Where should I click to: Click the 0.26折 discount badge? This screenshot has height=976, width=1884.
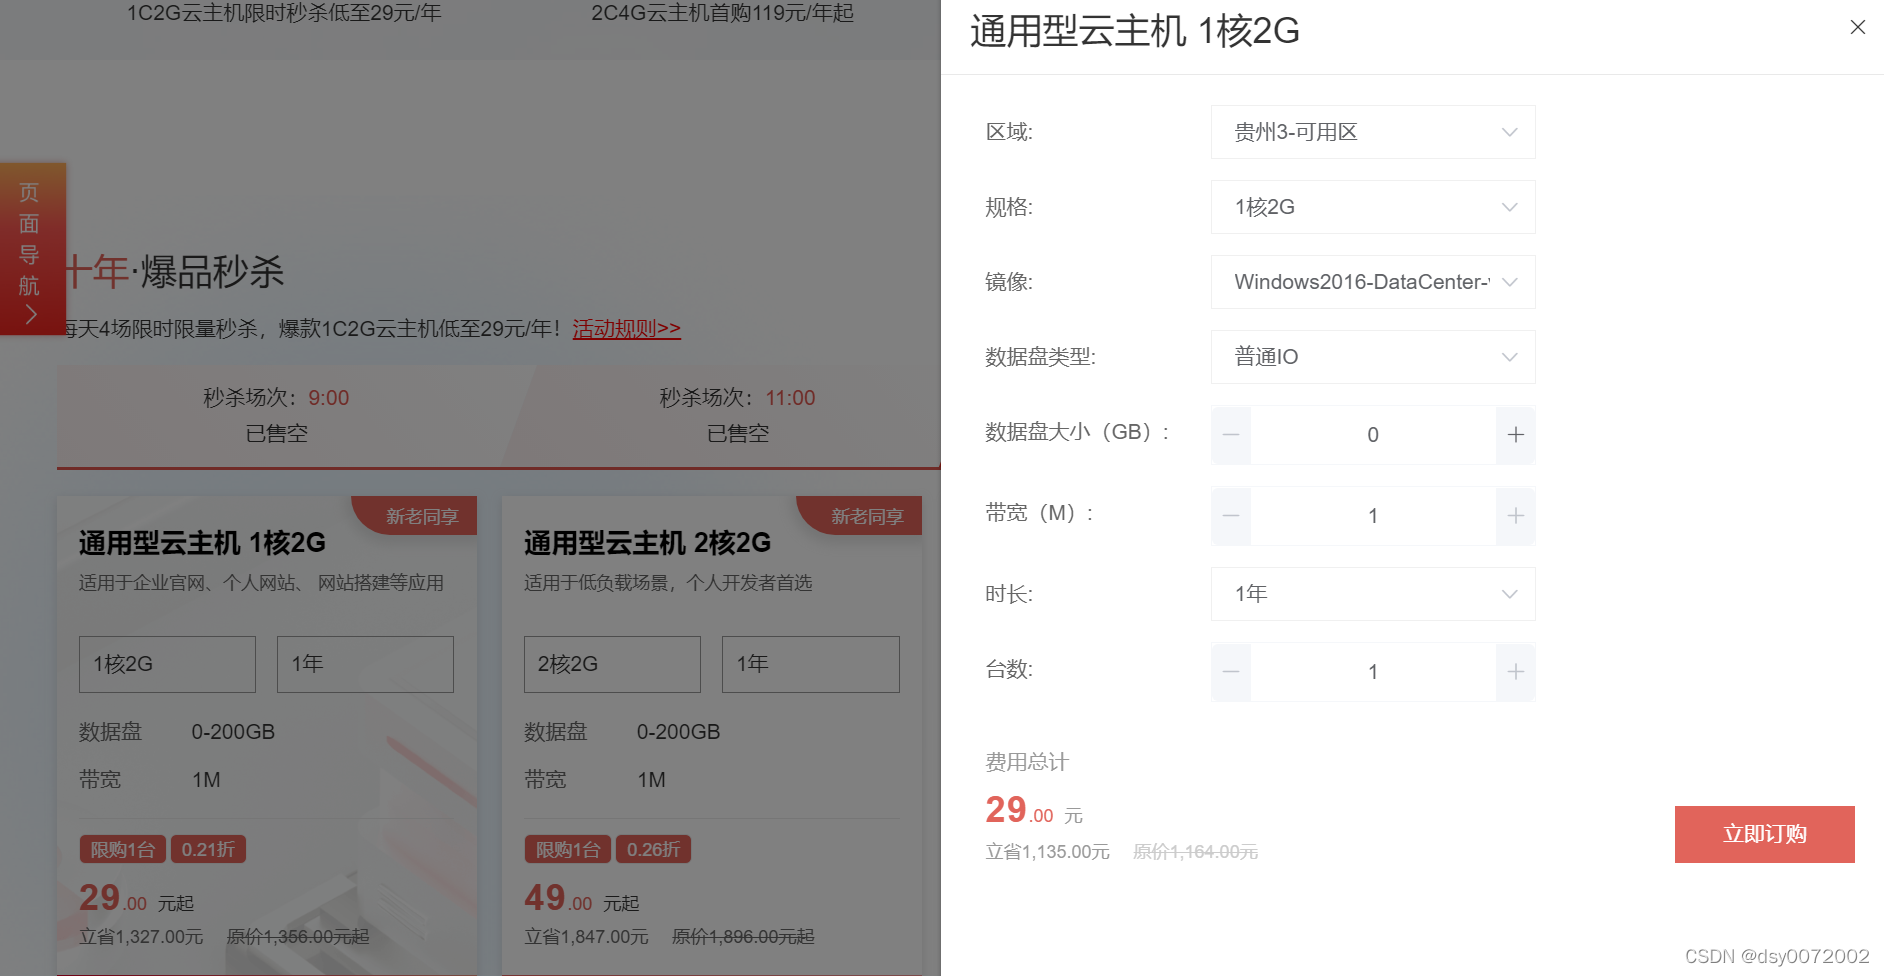click(x=653, y=849)
